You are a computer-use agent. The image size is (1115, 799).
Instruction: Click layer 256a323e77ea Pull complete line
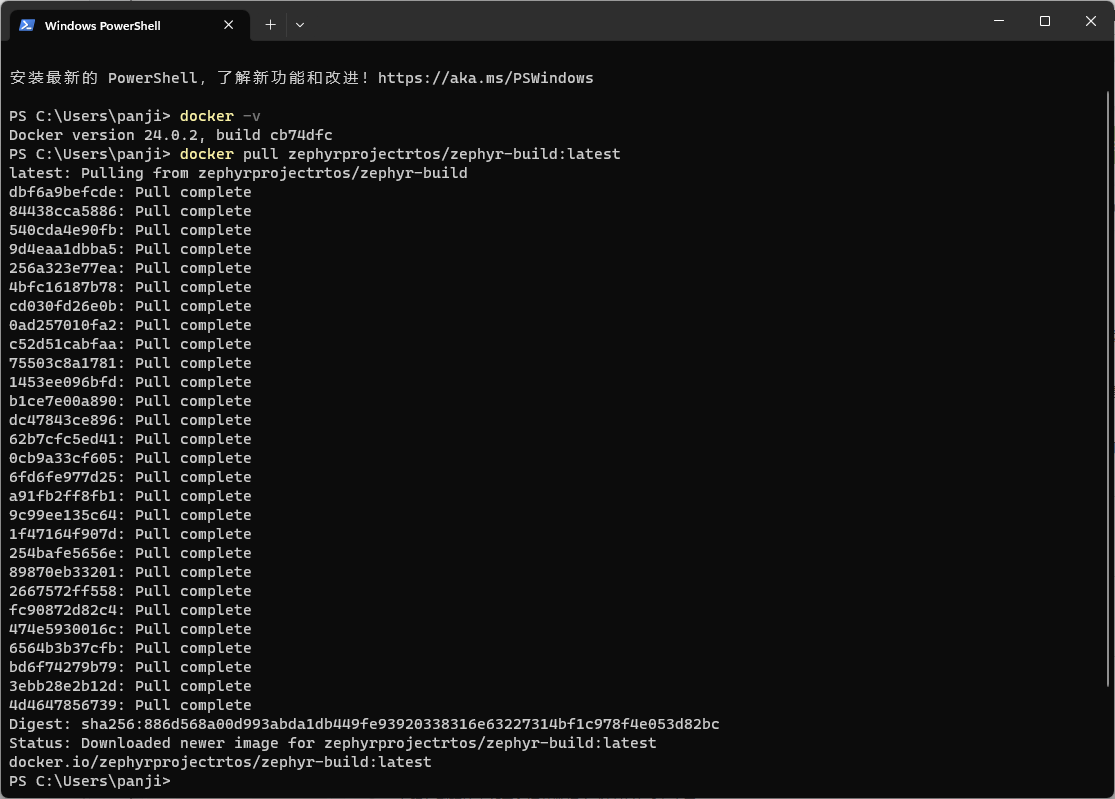(x=130, y=269)
